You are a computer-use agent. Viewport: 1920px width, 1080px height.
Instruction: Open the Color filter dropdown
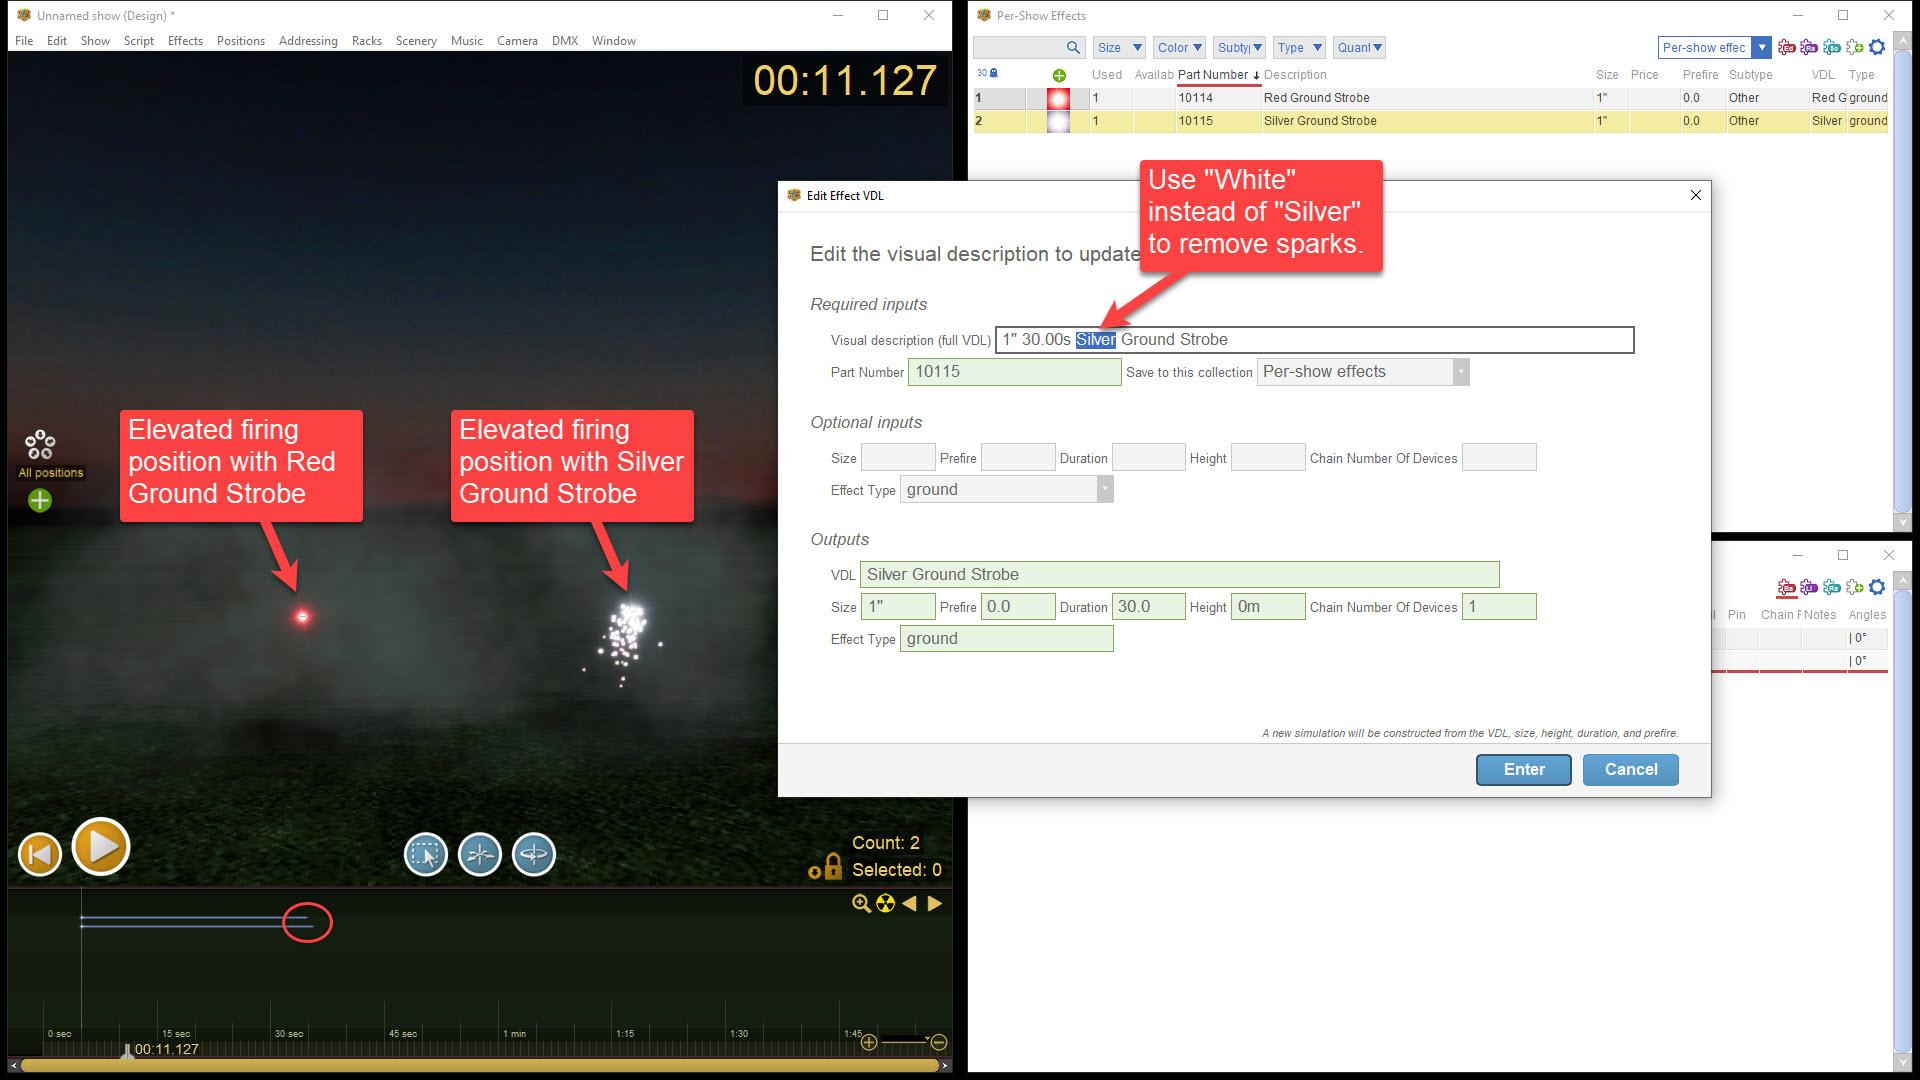(x=1179, y=47)
